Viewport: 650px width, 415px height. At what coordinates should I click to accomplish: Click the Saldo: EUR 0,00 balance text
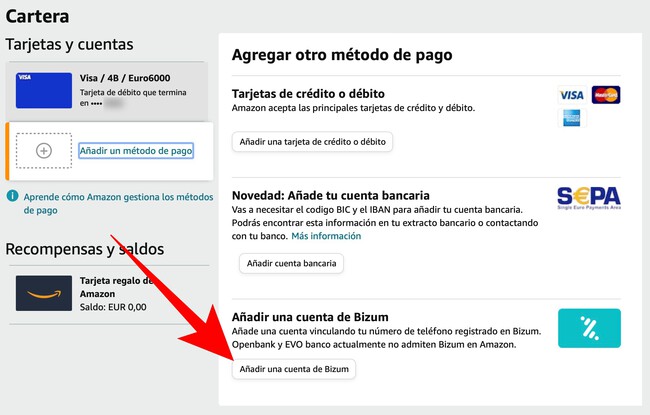coord(113,307)
